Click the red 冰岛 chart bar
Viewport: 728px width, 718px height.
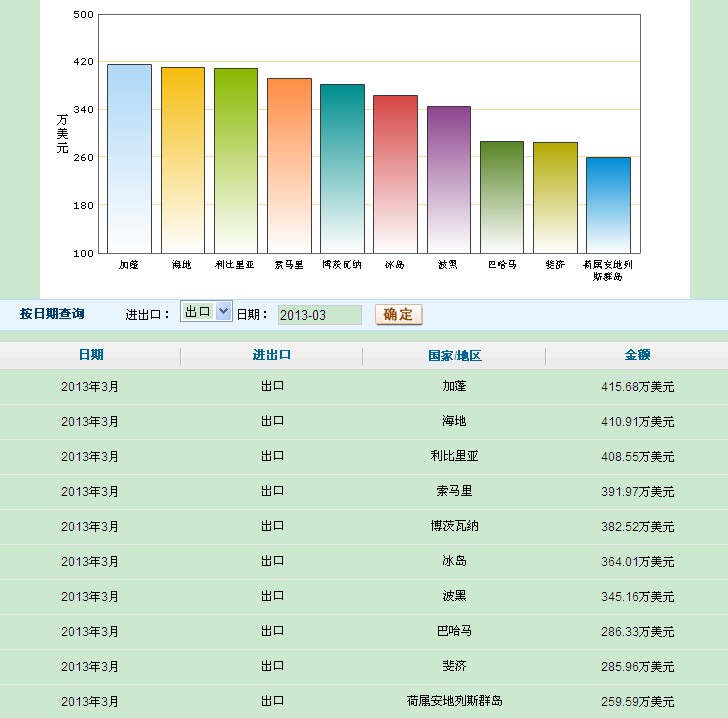coord(395,174)
